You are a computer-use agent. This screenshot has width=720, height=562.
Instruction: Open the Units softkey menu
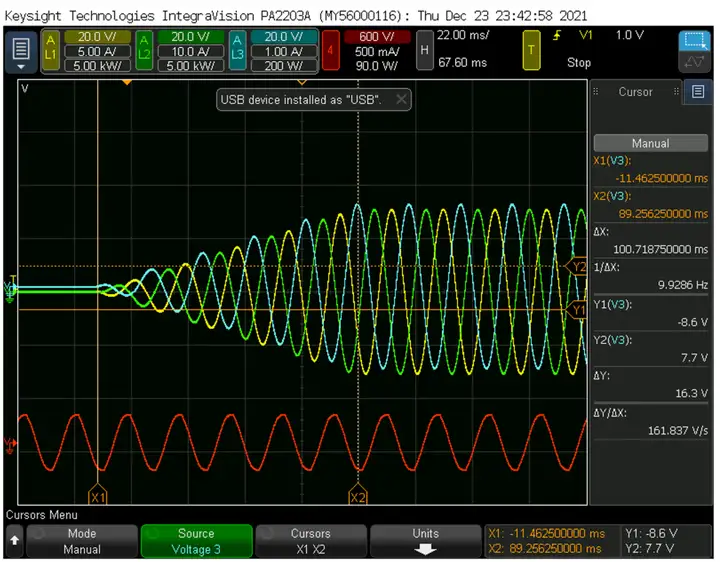(x=425, y=541)
